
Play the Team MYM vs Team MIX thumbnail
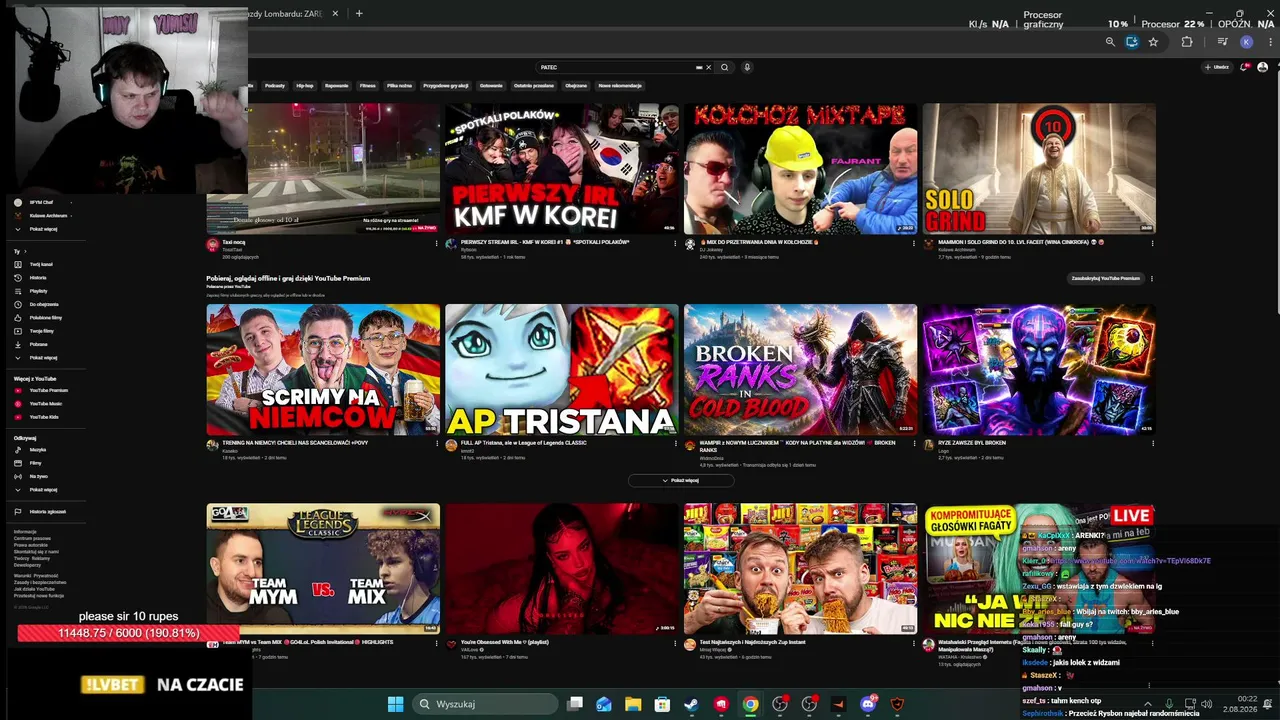point(323,568)
